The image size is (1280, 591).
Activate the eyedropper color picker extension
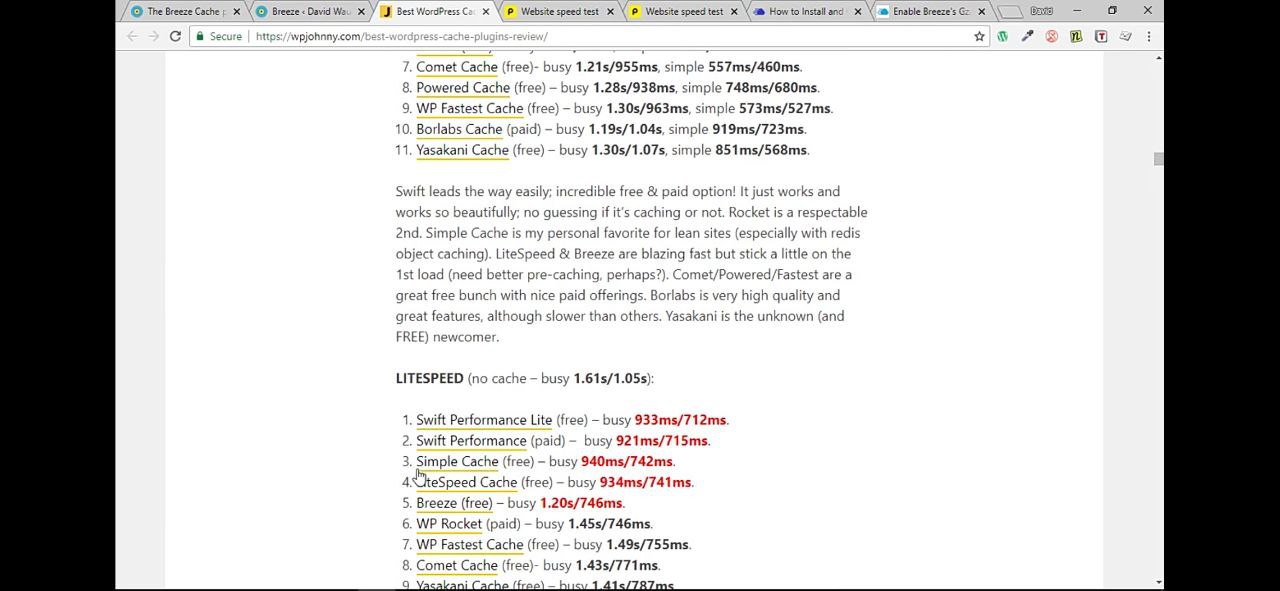1027,36
